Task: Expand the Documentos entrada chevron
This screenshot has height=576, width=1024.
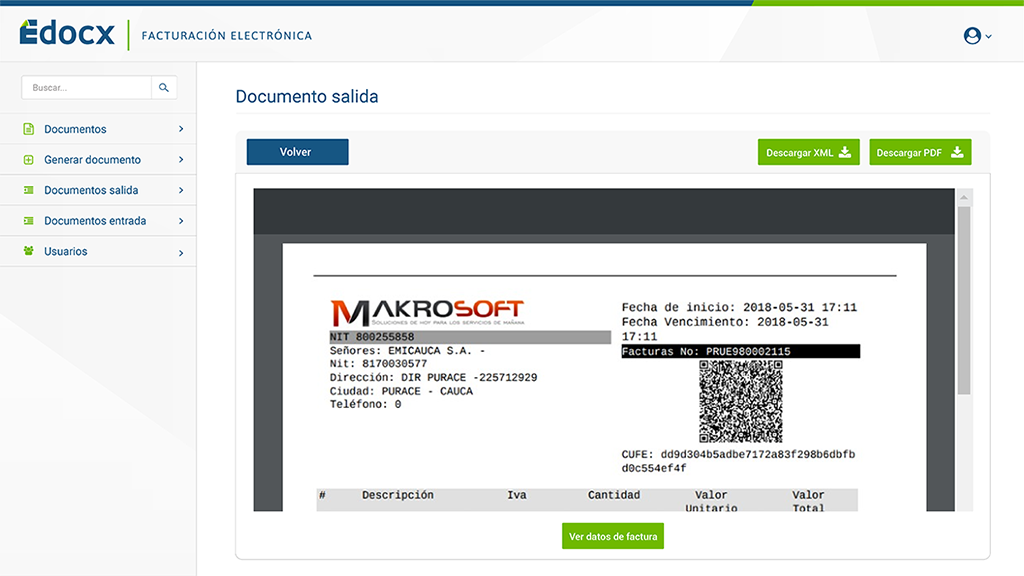Action: click(181, 221)
